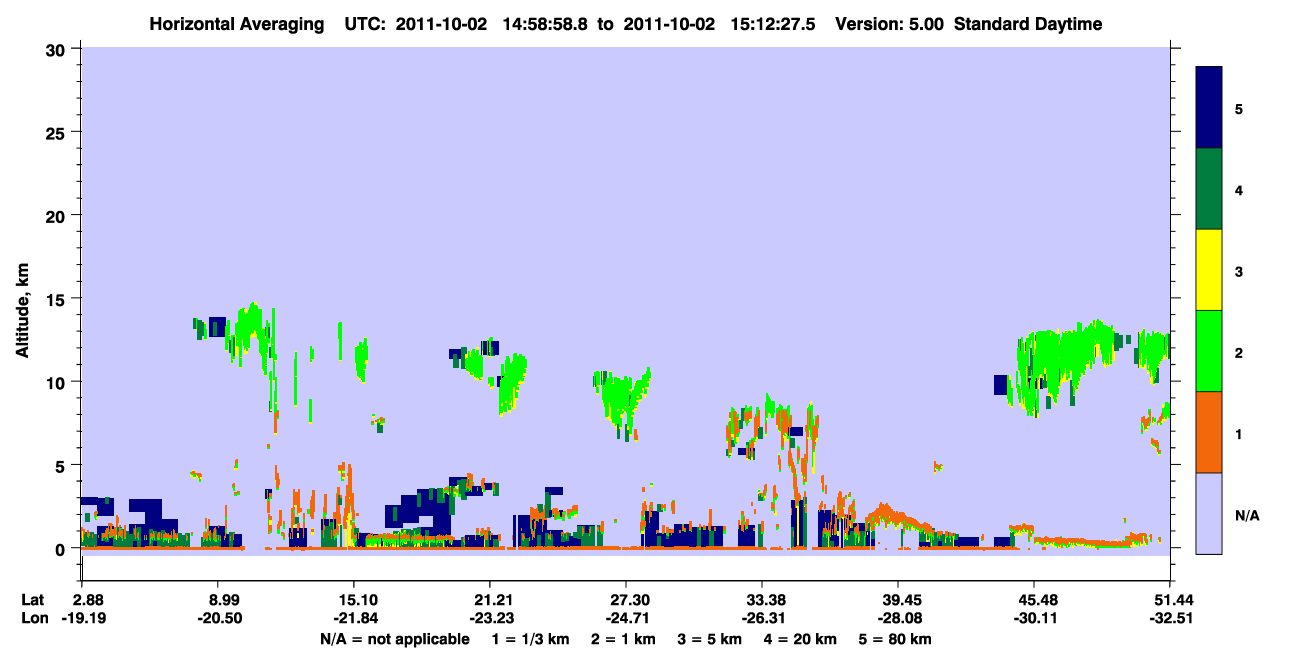Click the y-axis tick label 10
1300x667 pixels.
[x=58, y=382]
